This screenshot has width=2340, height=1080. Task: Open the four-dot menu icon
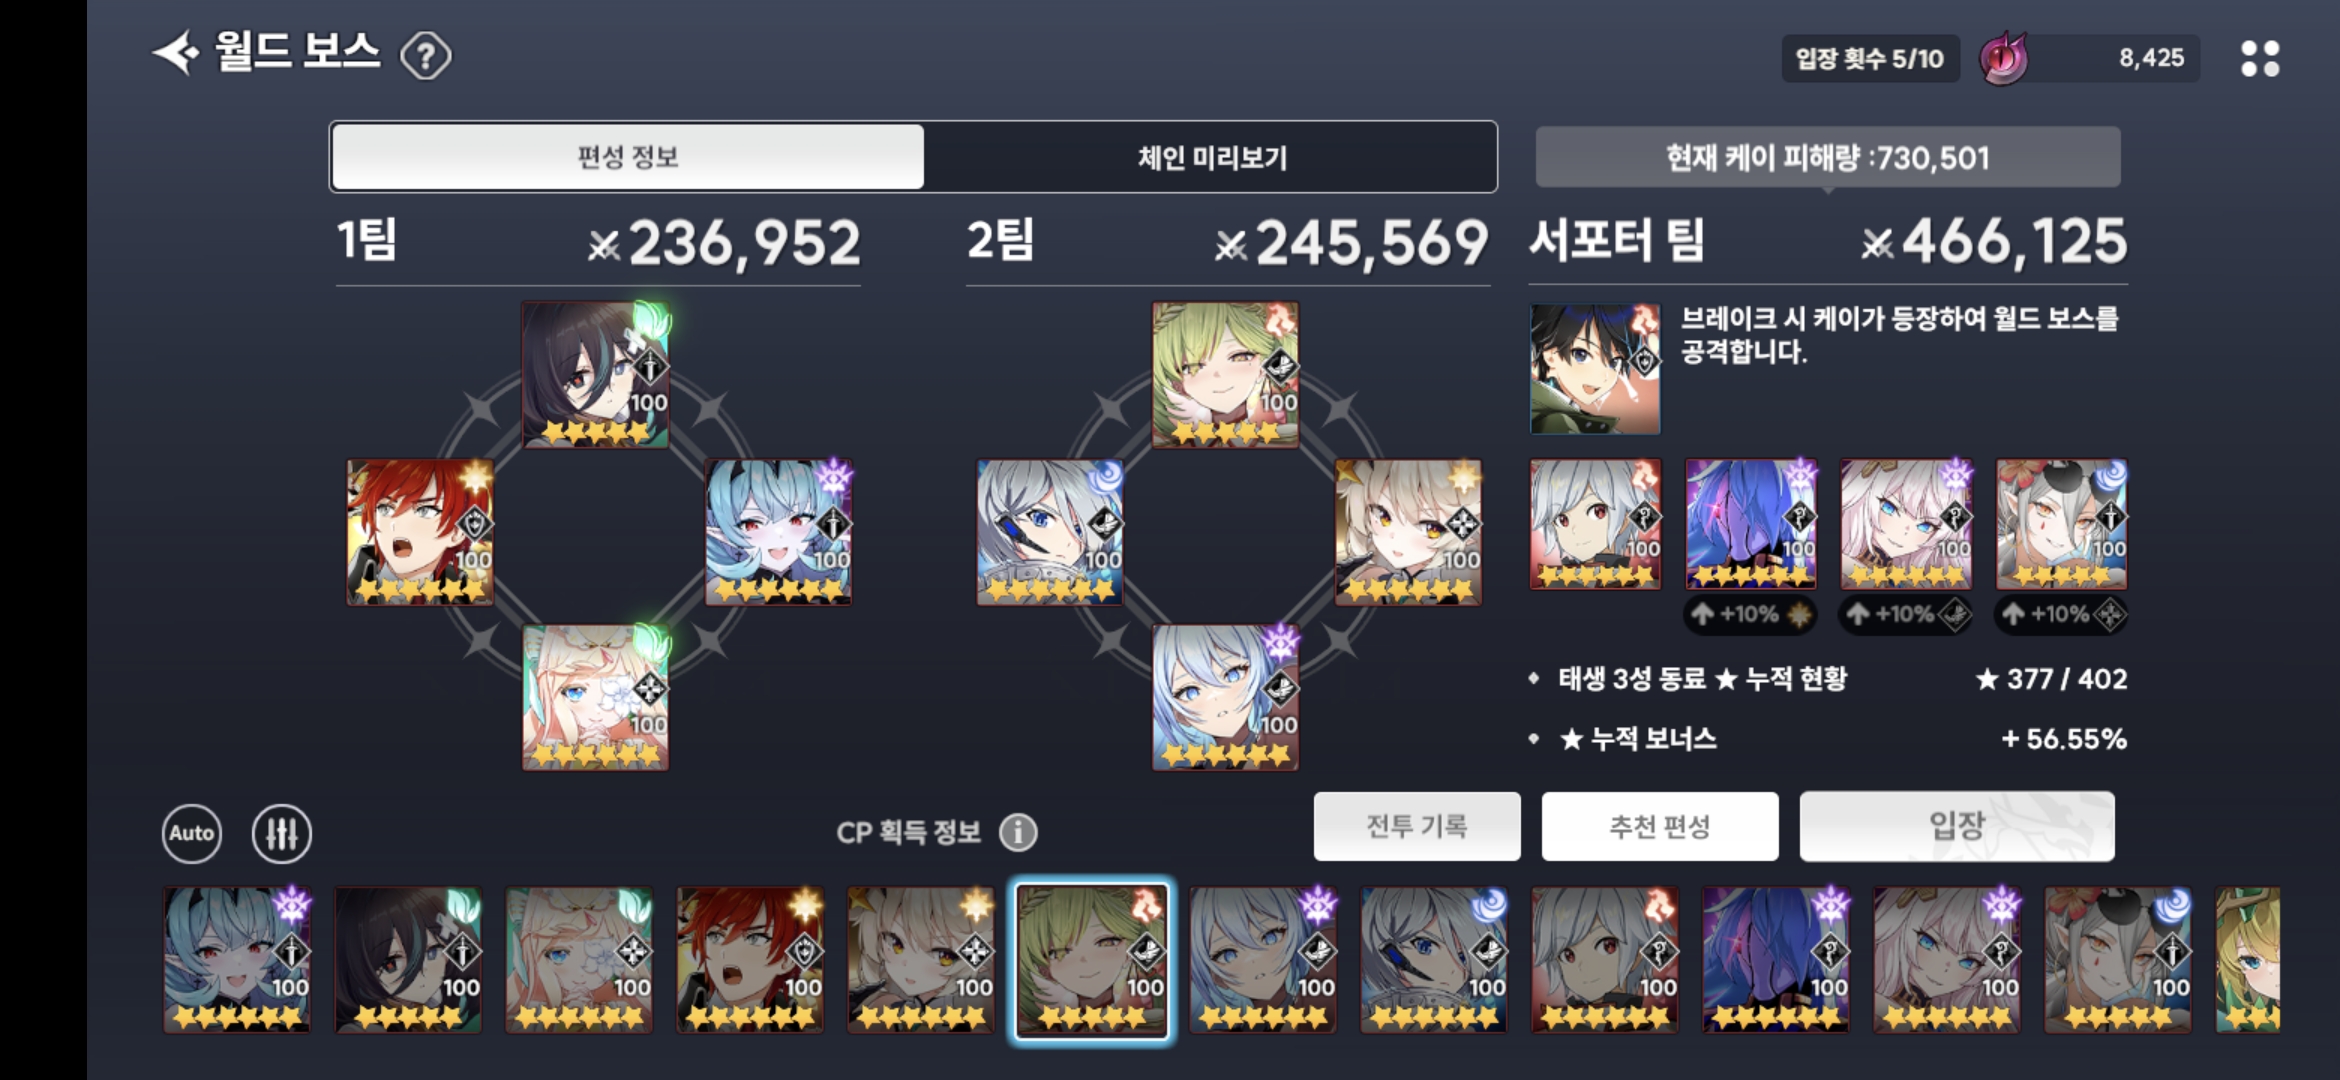tap(2260, 58)
